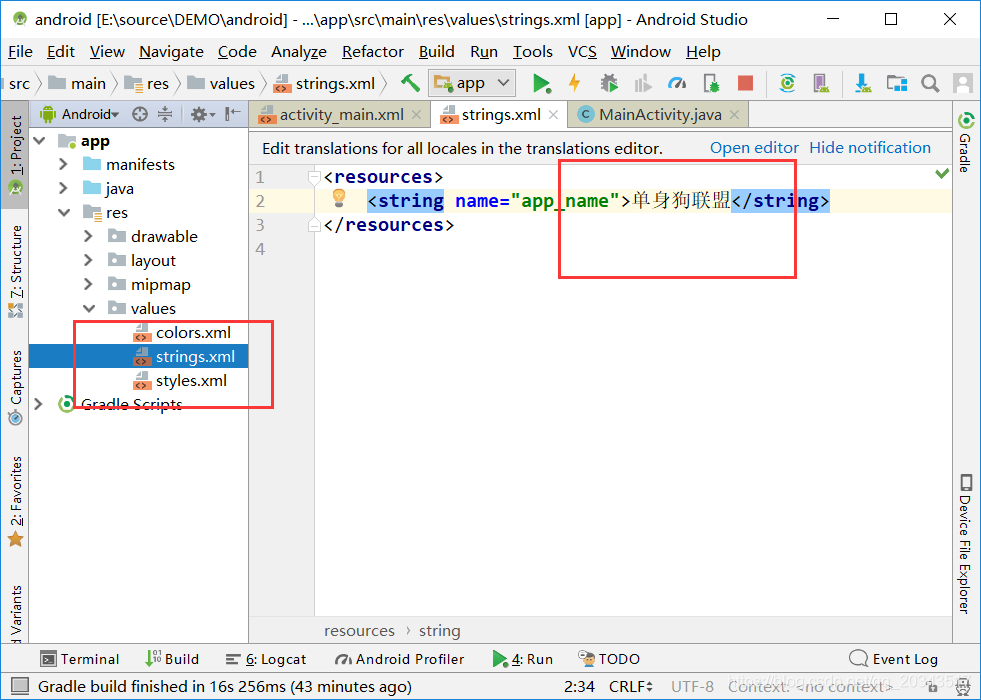Run the app with green play button

pyautogui.click(x=541, y=83)
